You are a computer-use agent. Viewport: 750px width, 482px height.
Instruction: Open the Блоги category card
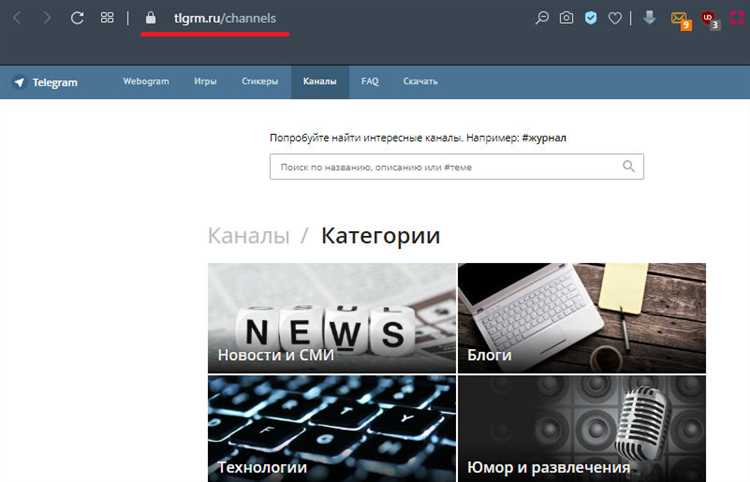(582, 318)
